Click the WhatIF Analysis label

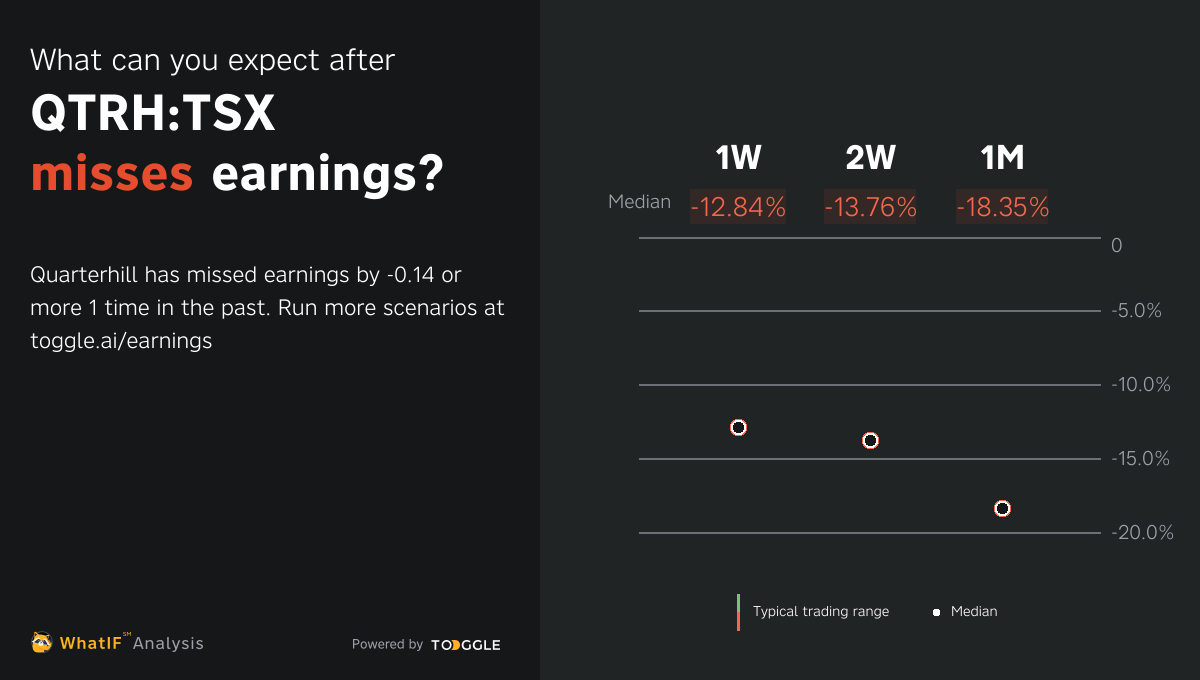[131, 643]
